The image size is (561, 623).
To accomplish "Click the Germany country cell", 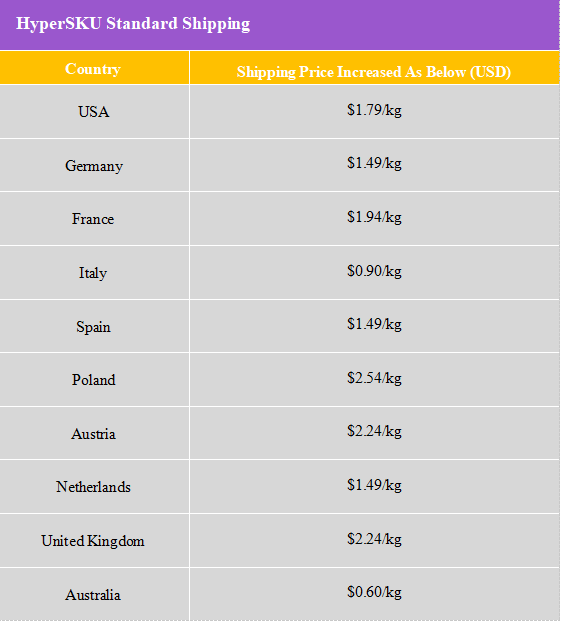I will [x=95, y=165].
